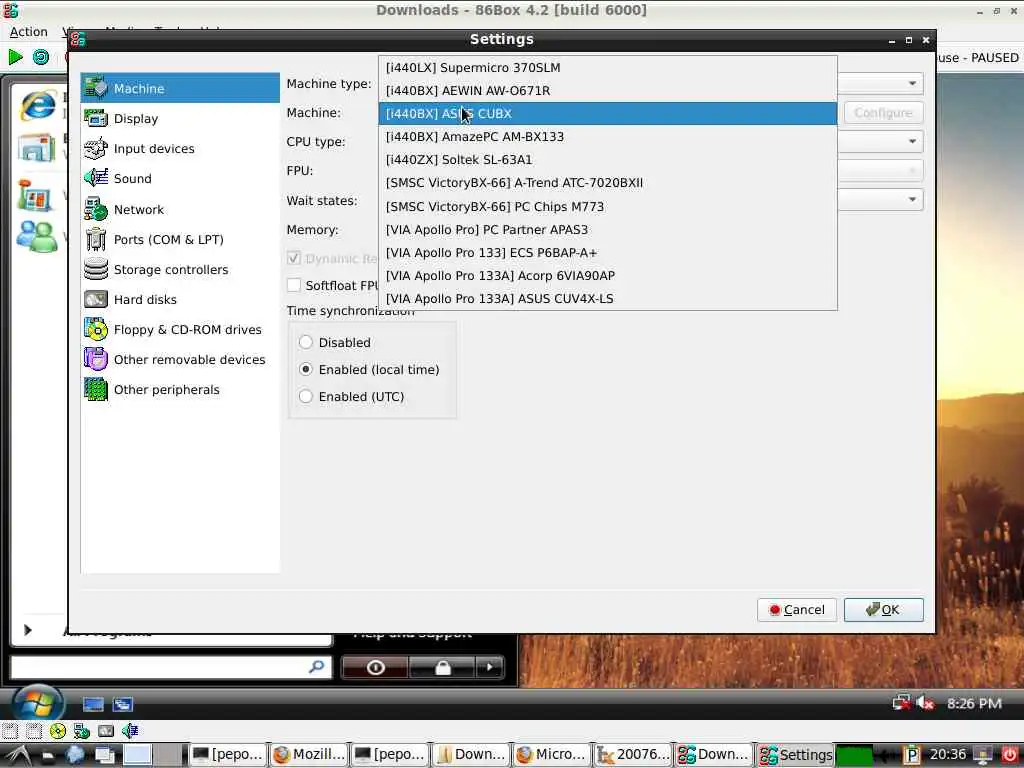Select Enabled (UTC) radio button
1024x768 pixels.
point(306,396)
